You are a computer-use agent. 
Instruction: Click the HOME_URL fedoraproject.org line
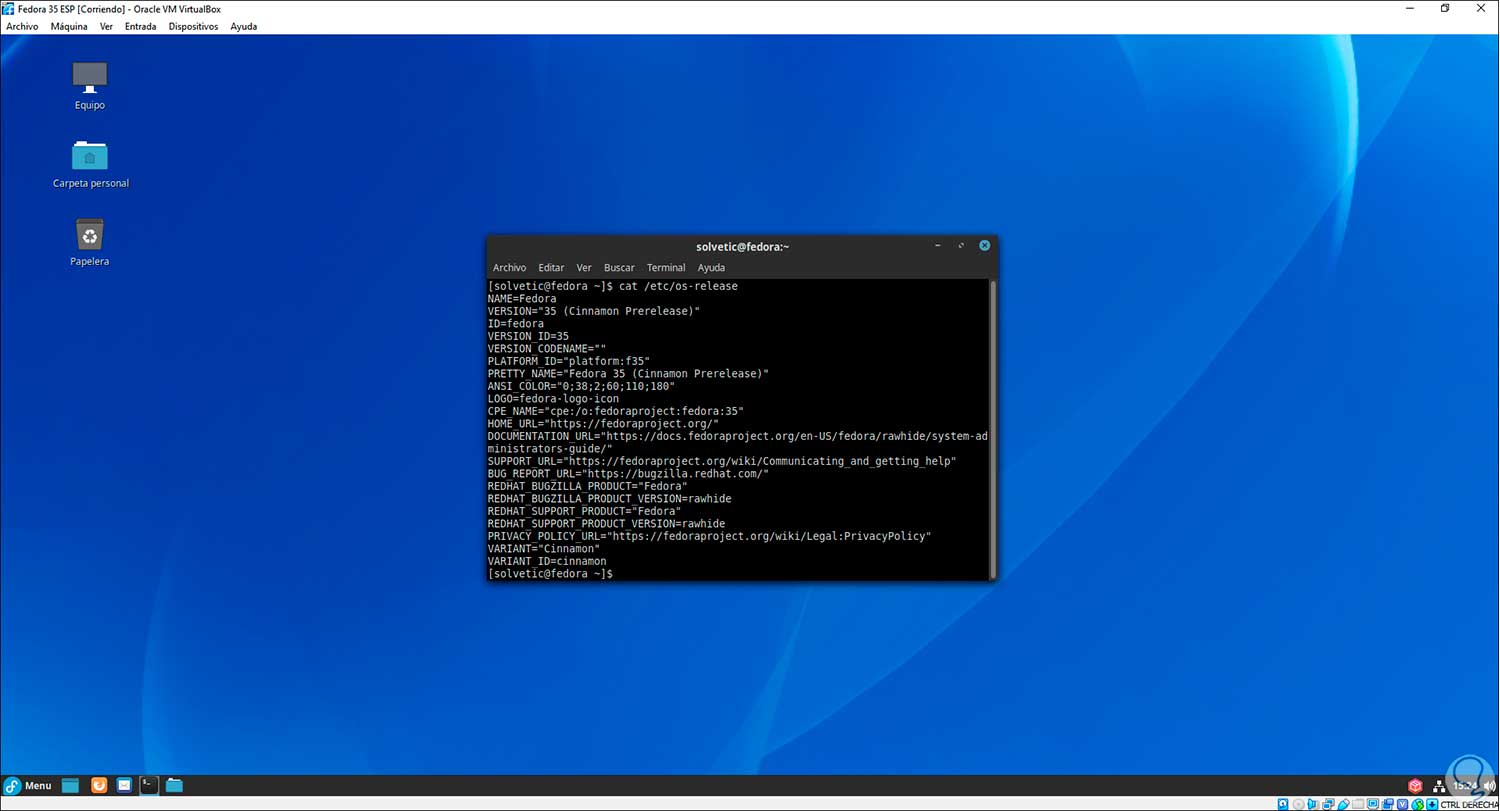(x=603, y=424)
